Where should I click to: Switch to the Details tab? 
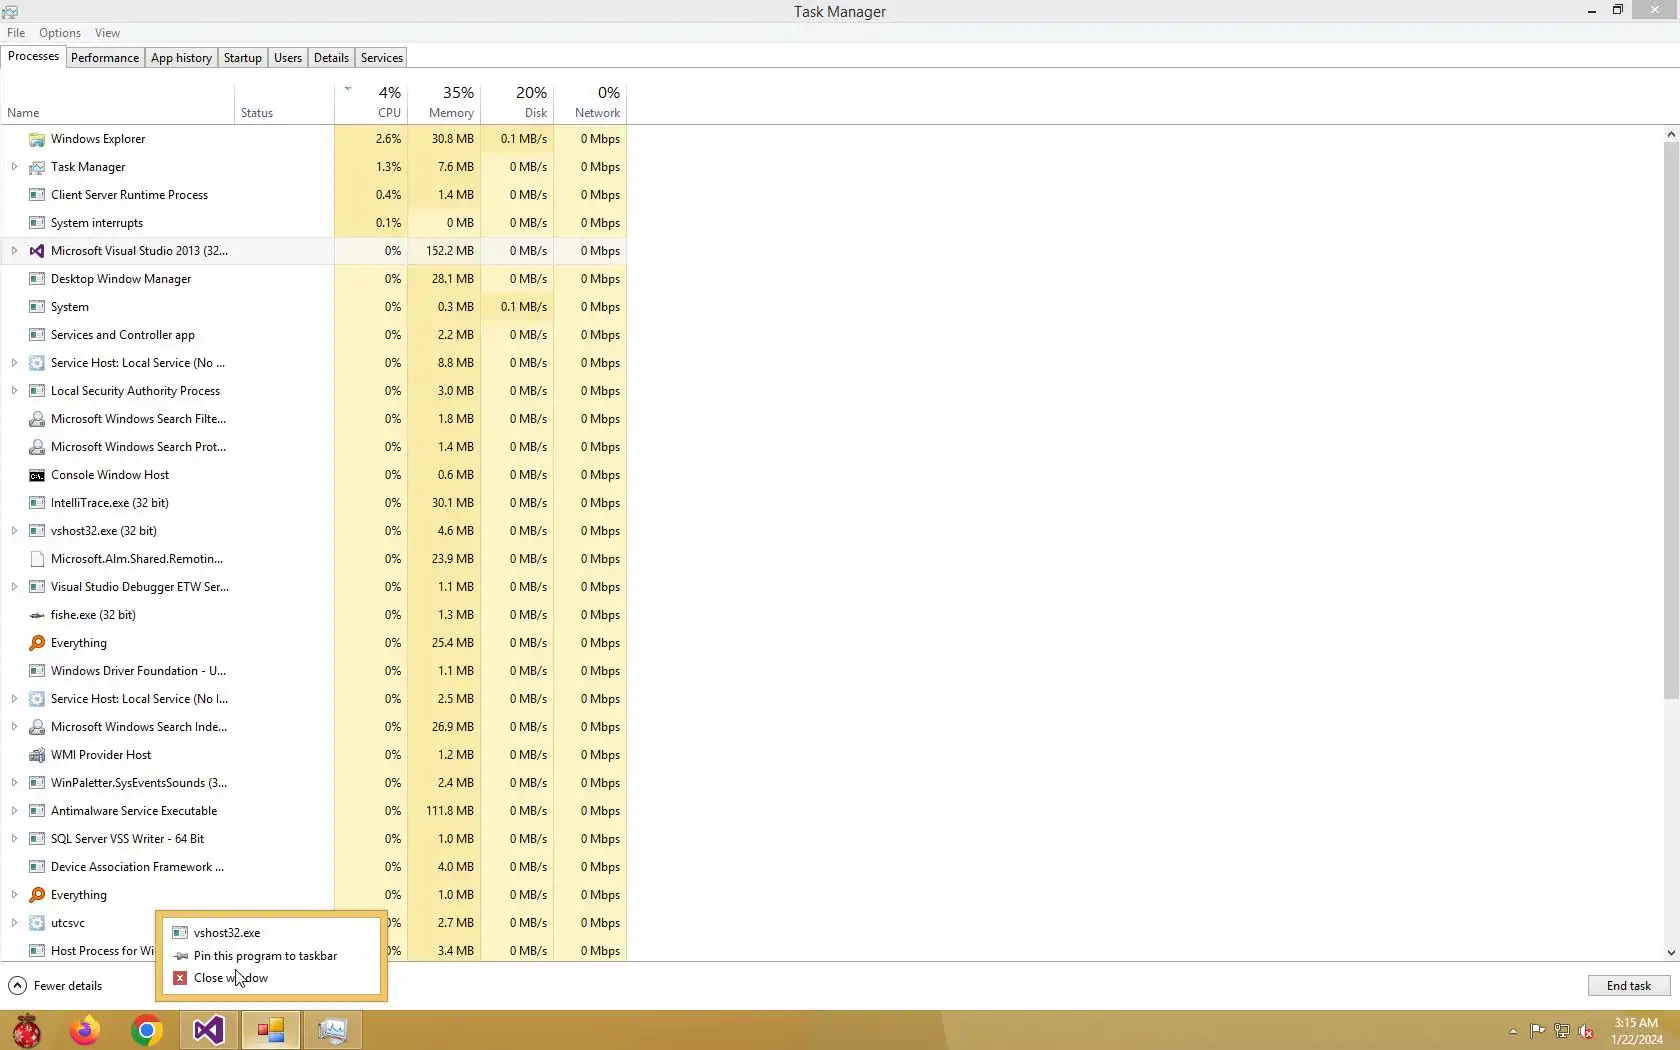tap(331, 58)
